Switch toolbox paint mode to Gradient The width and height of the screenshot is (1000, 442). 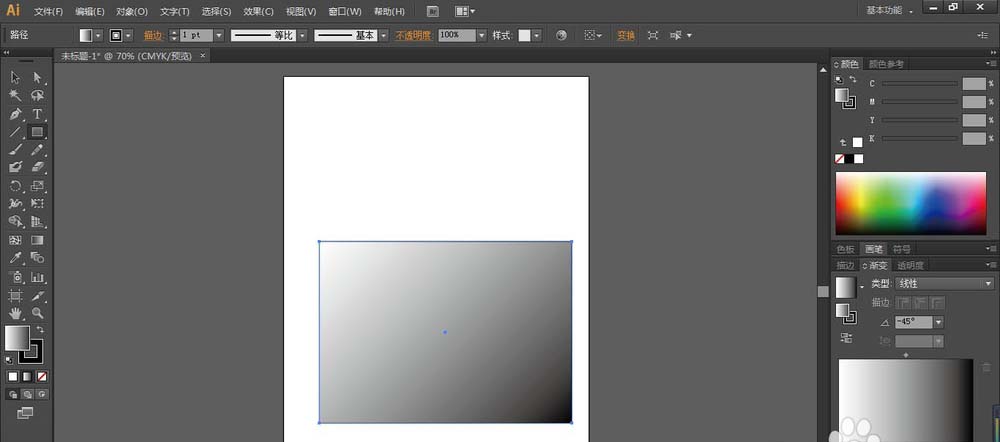(26, 377)
